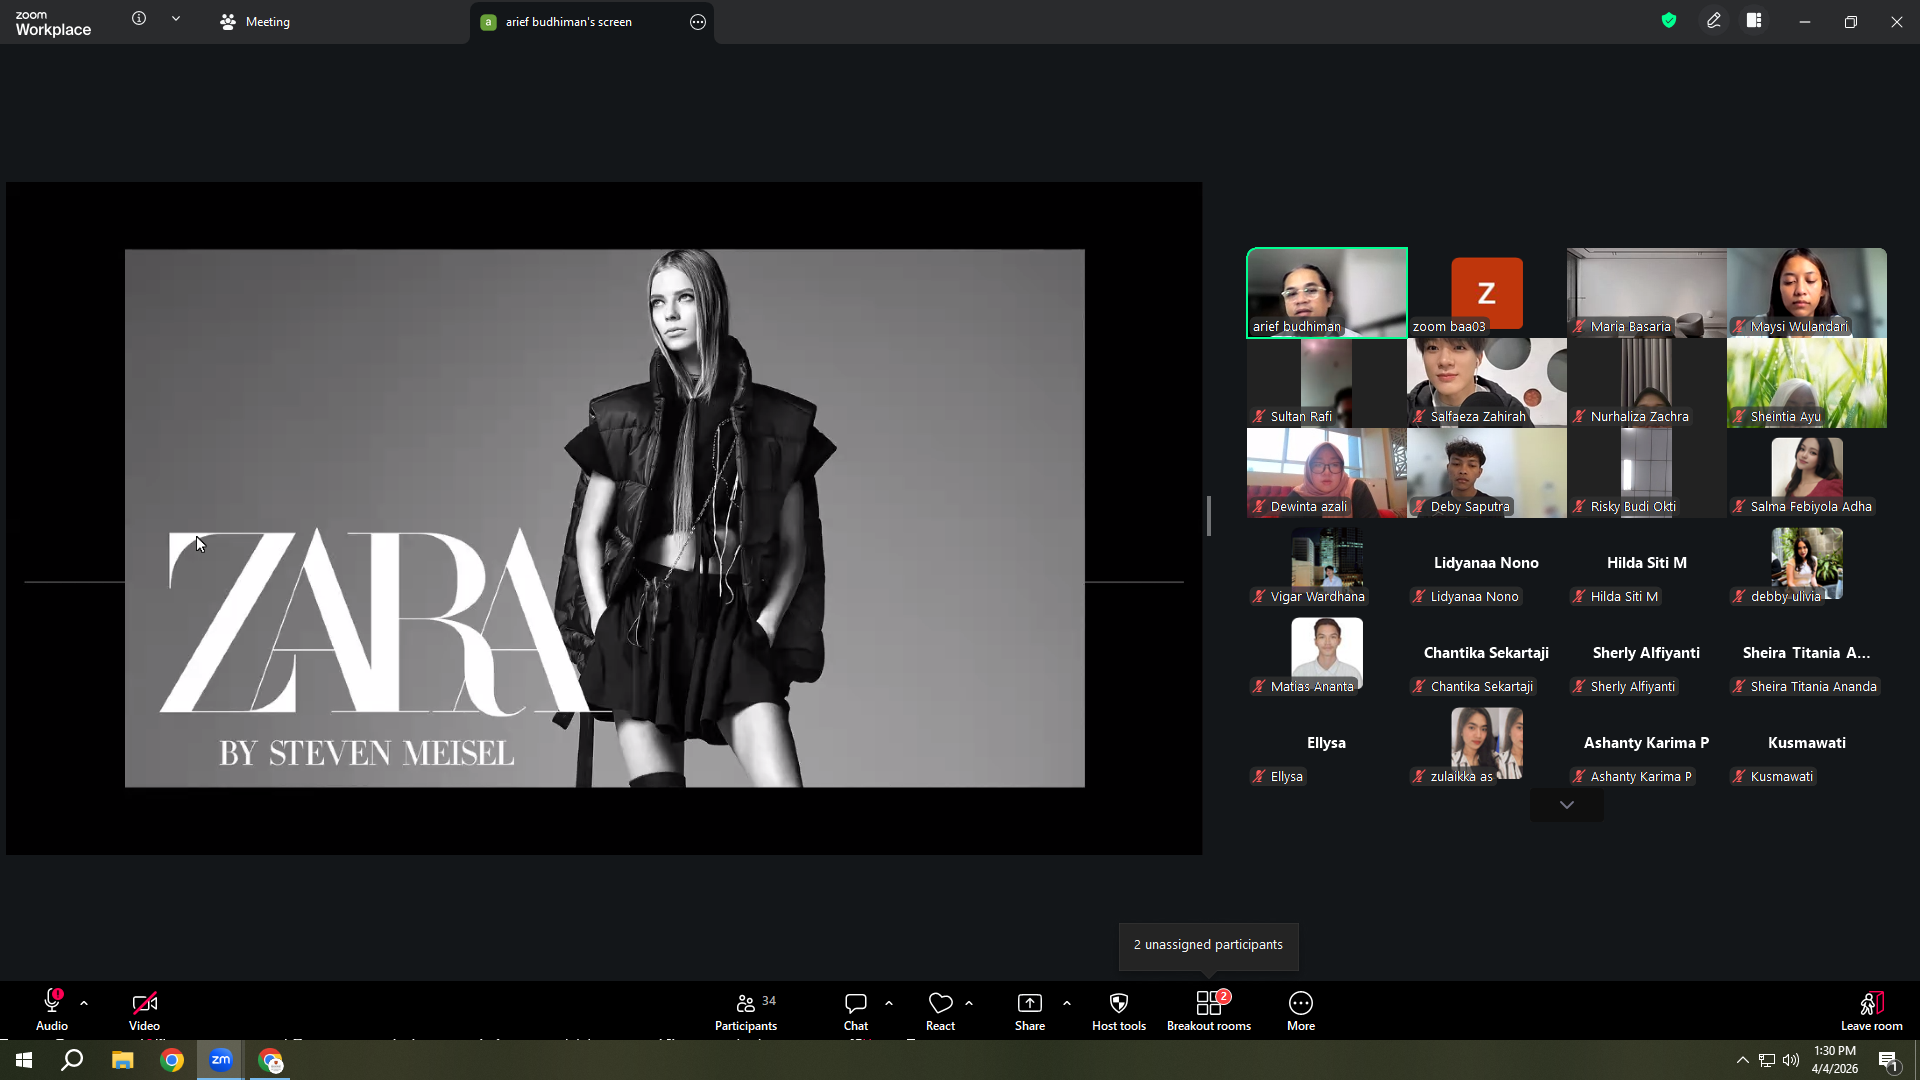Select Ellysa's participant tile

pos(1327,743)
